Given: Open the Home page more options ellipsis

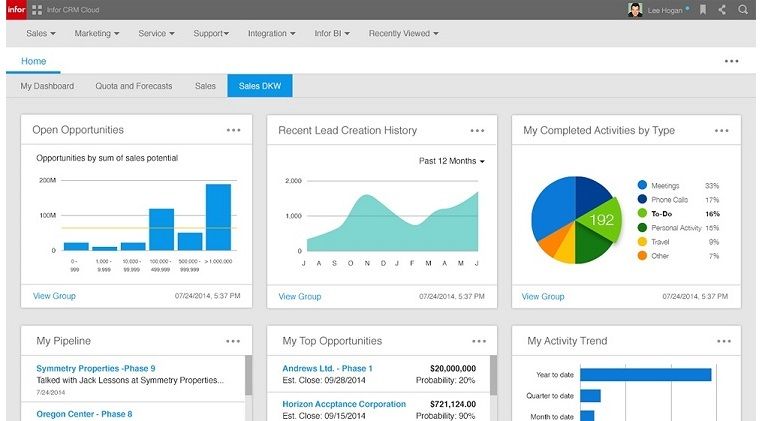Looking at the screenshot, I should point(731,61).
